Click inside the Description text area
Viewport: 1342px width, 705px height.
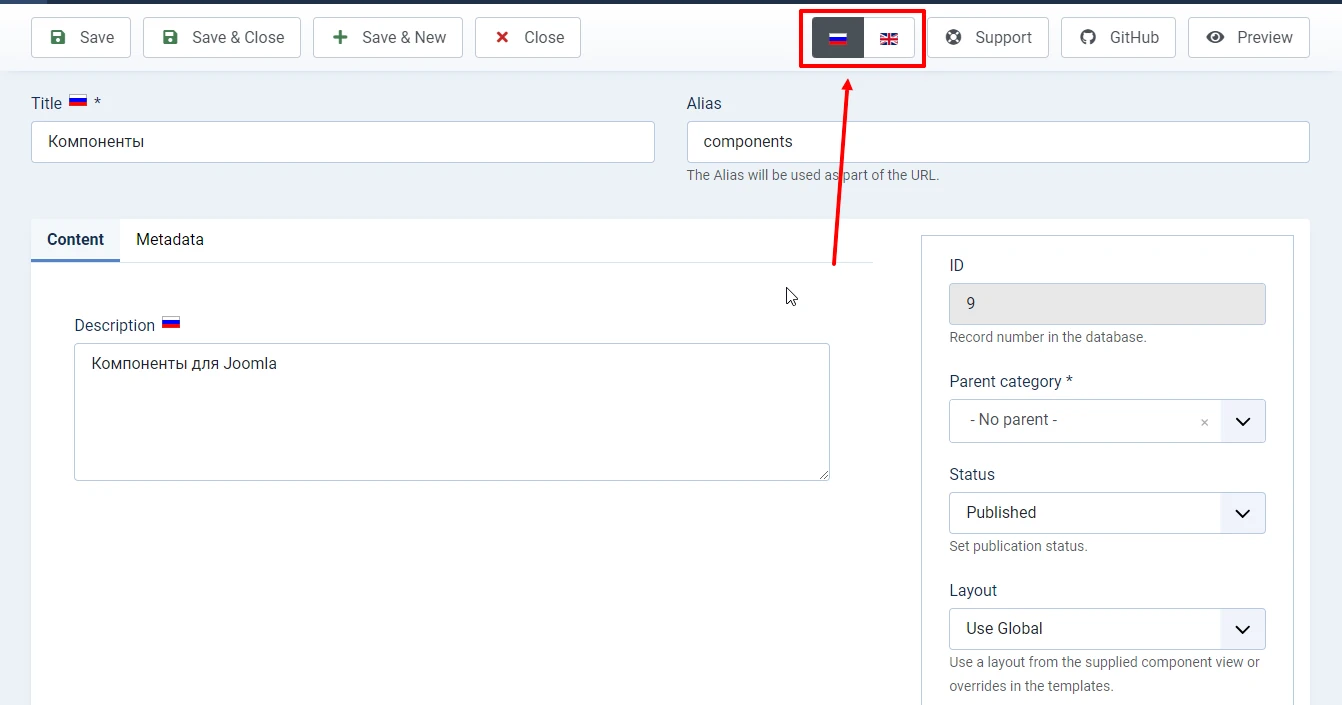point(452,412)
